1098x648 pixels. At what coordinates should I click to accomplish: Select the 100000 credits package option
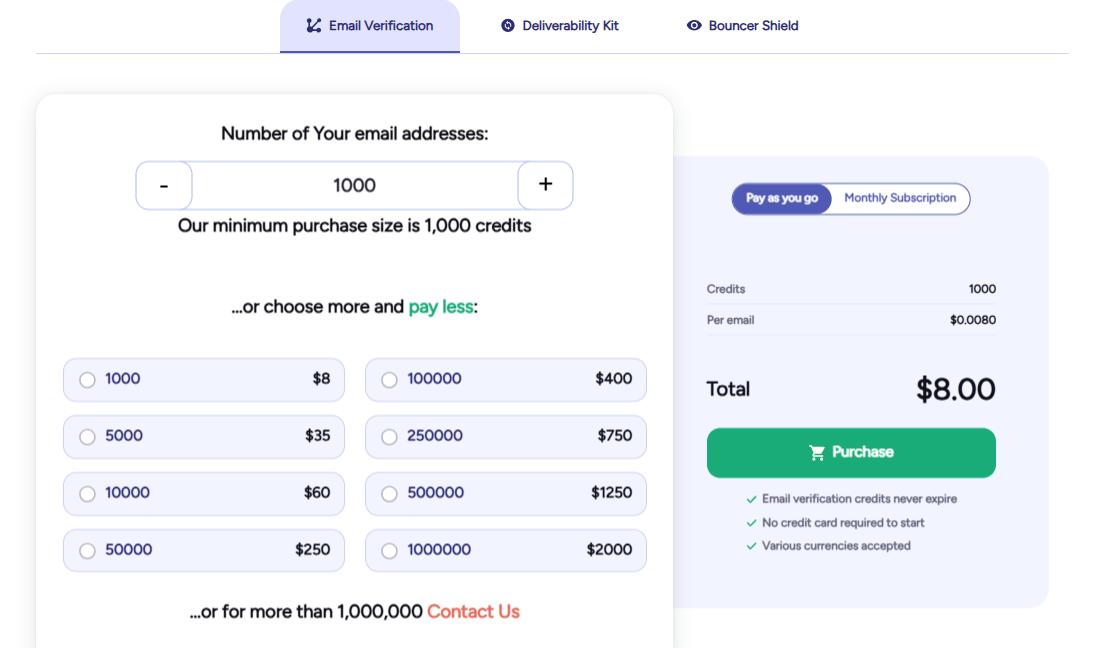pos(389,379)
